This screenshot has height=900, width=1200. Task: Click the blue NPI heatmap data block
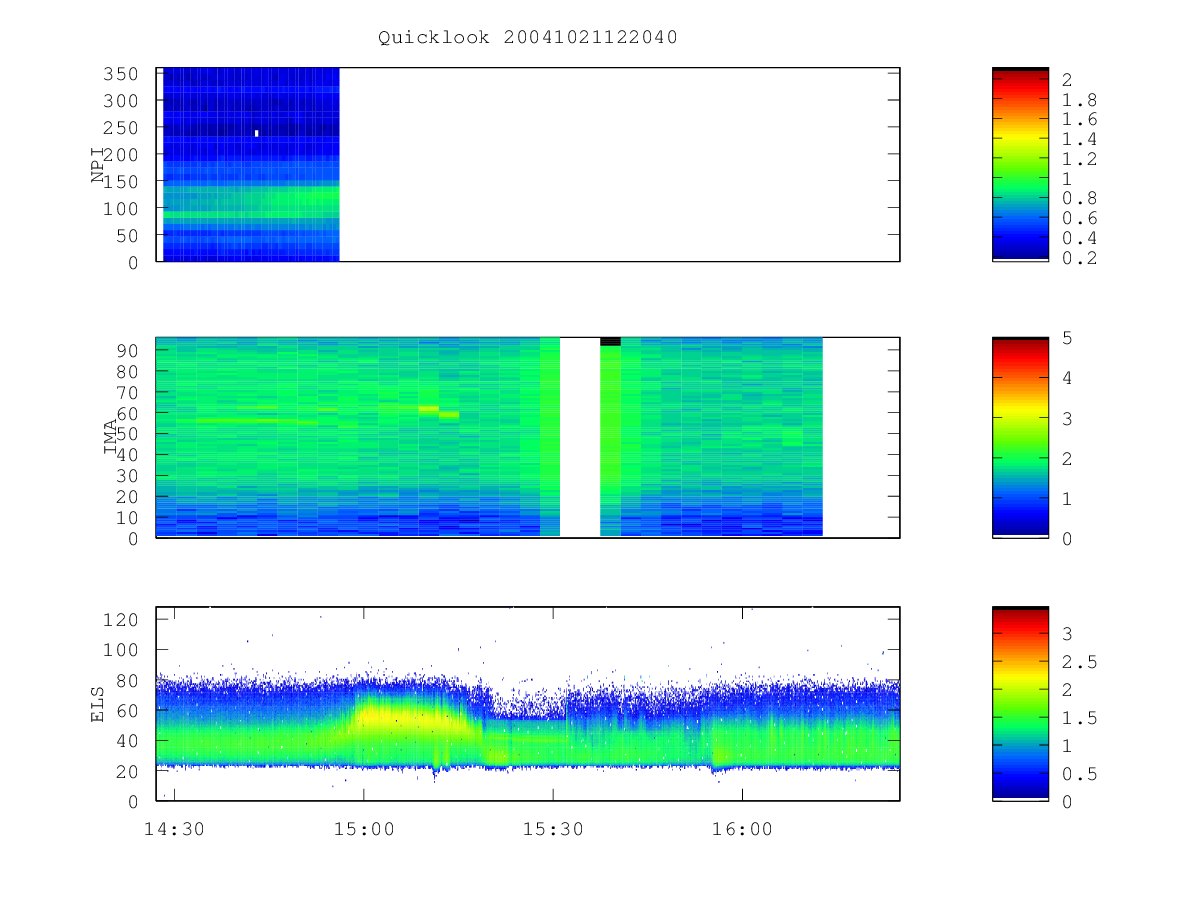click(x=251, y=165)
